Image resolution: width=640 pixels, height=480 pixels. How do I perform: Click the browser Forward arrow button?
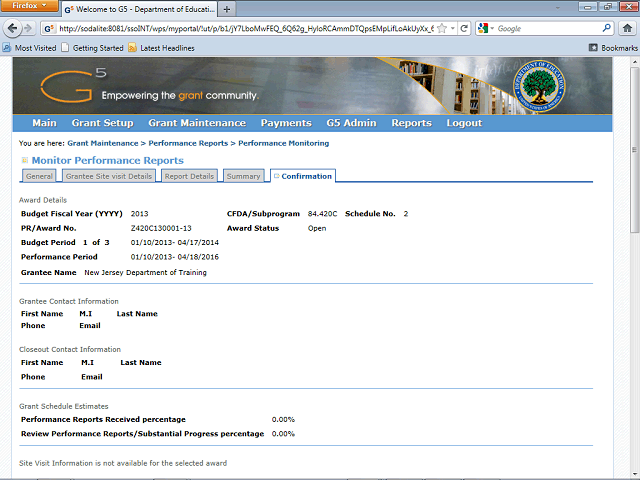click(x=28, y=28)
